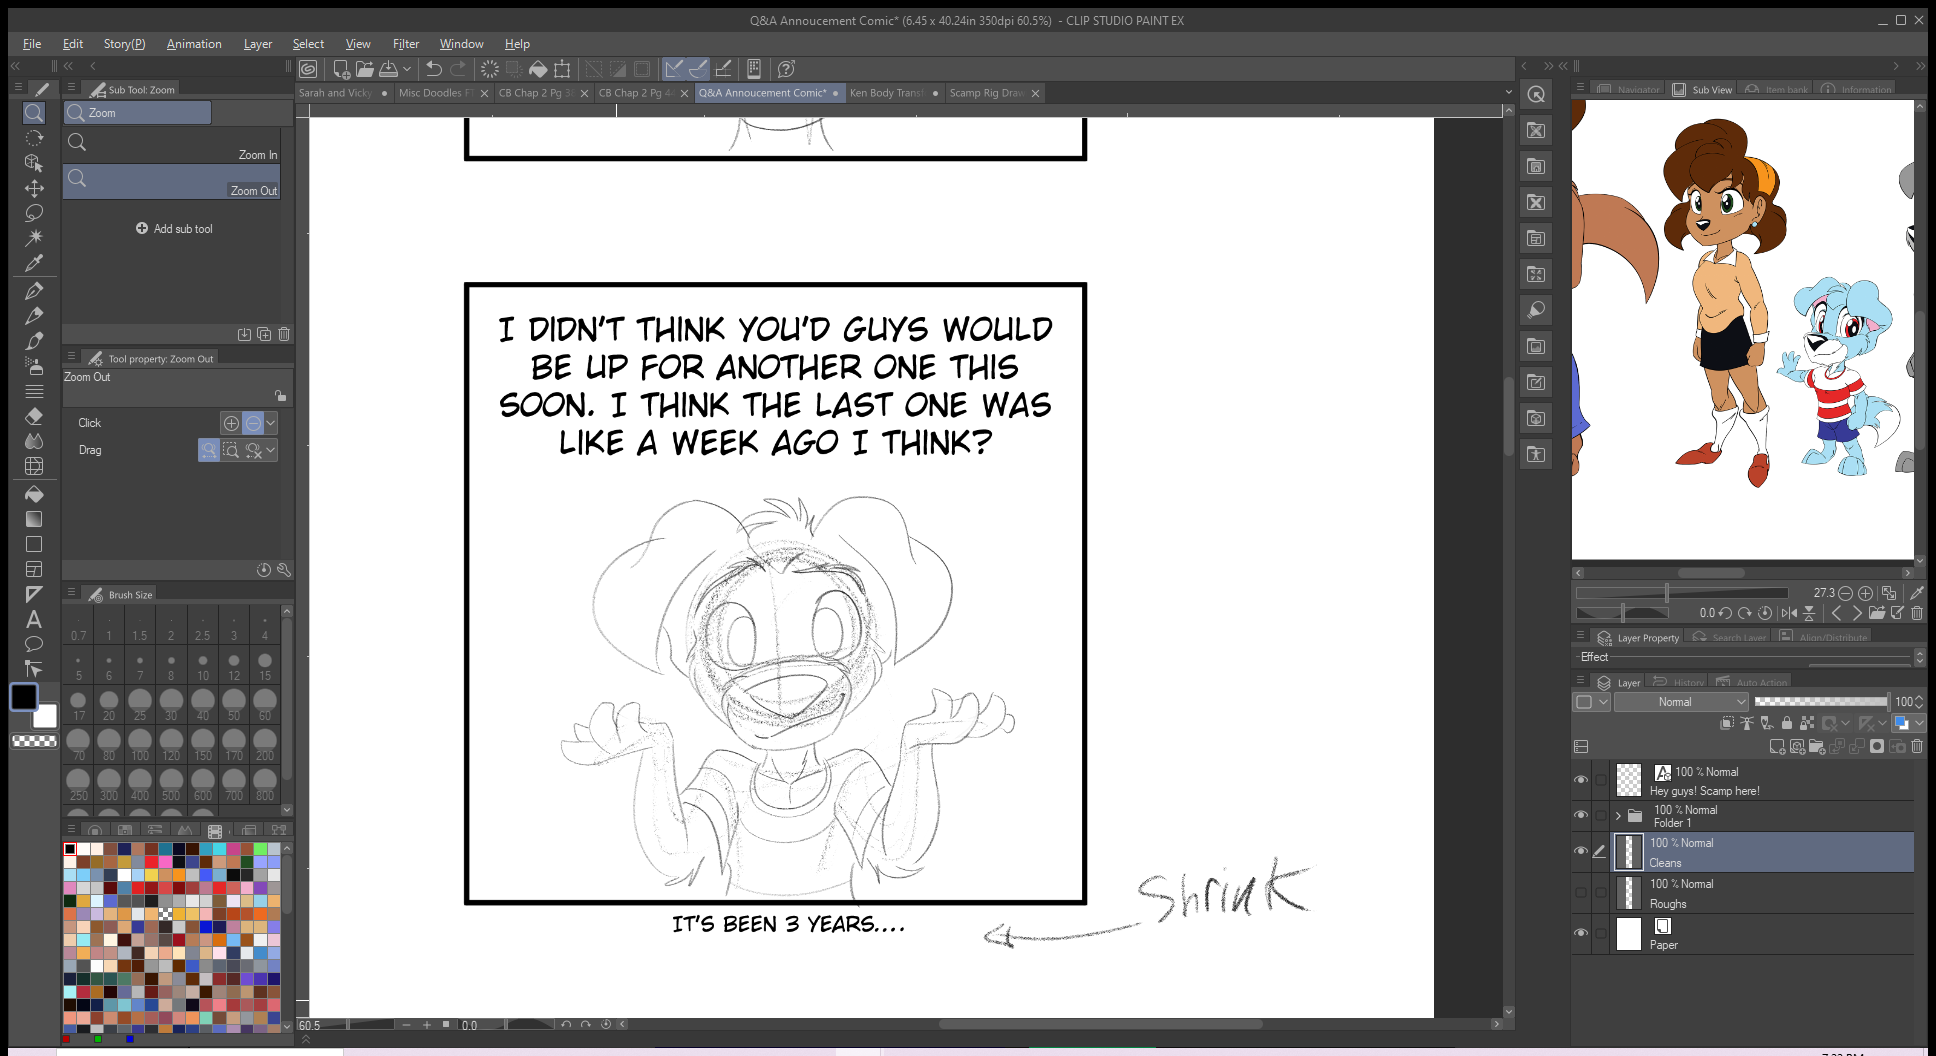This screenshot has height=1056, width=1936.
Task: Create a new raster layer
Action: (1777, 746)
